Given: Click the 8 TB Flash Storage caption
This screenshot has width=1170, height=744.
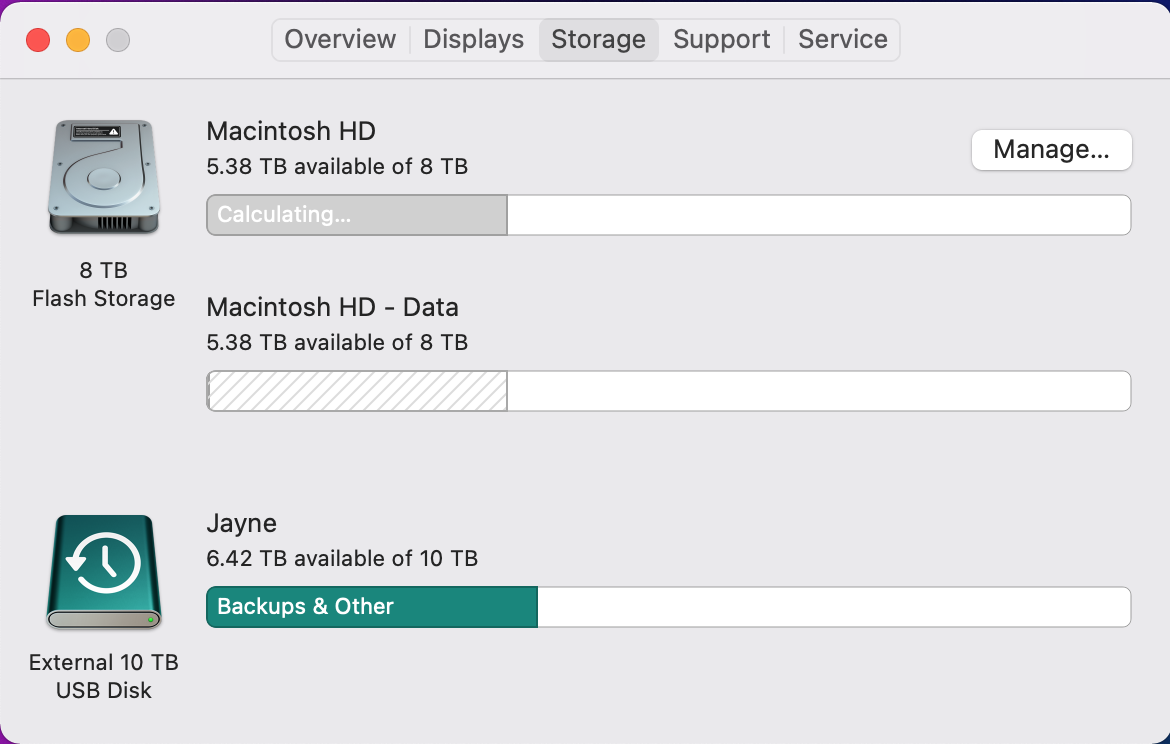Looking at the screenshot, I should [103, 284].
